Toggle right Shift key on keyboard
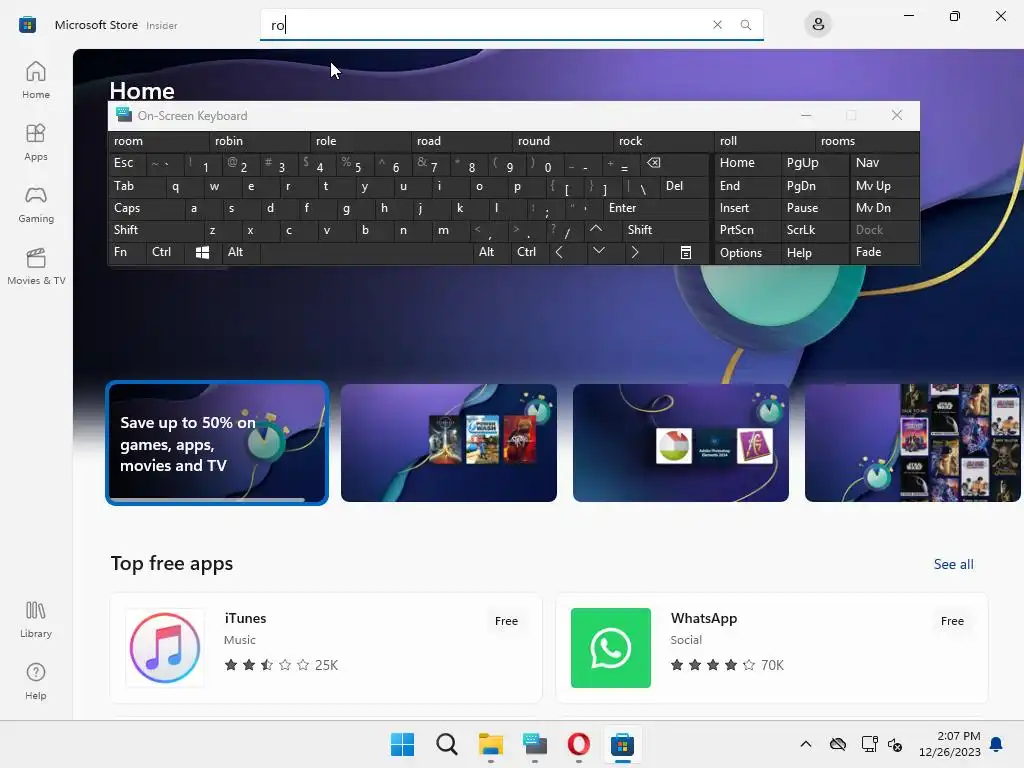Image resolution: width=1024 pixels, height=768 pixels. 665,230
